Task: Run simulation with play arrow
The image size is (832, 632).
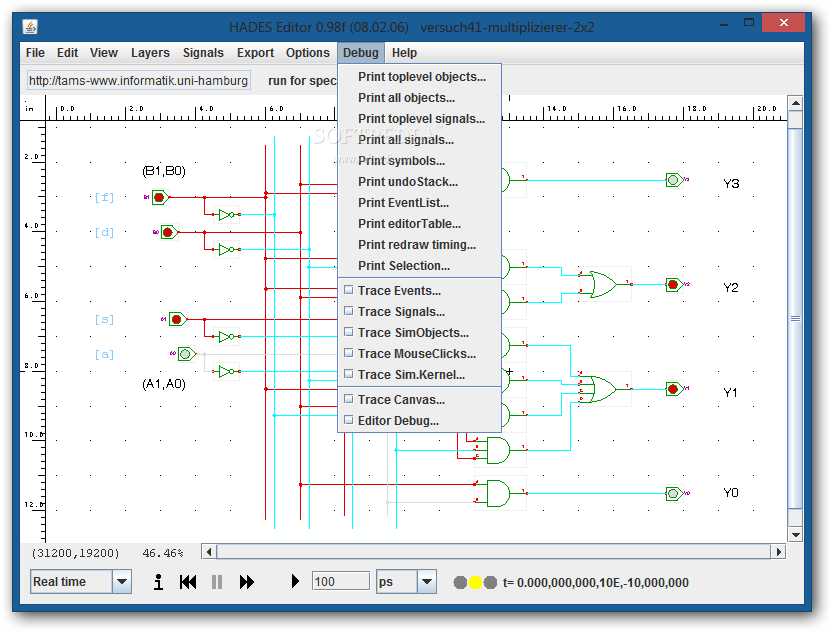Action: (295, 582)
